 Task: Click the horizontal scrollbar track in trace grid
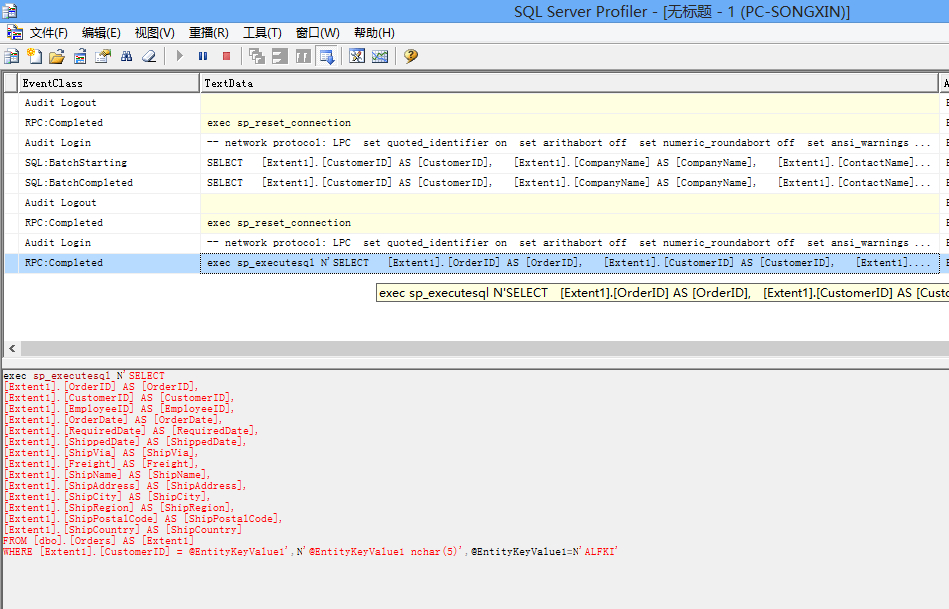pos(484,348)
